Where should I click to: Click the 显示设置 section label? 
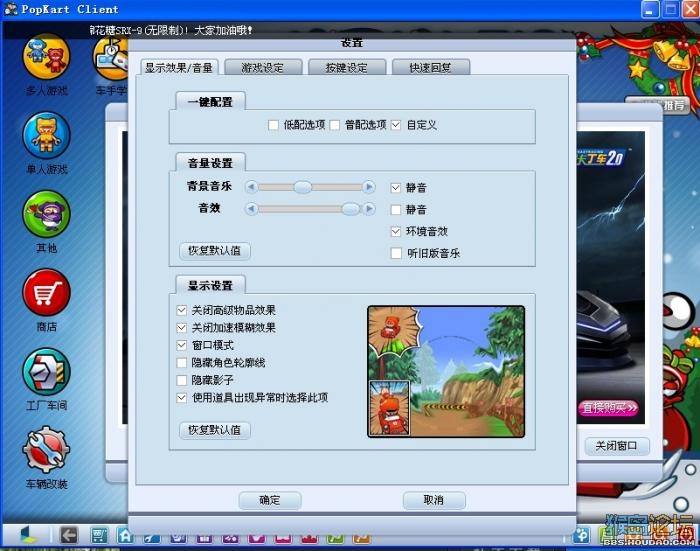point(210,286)
